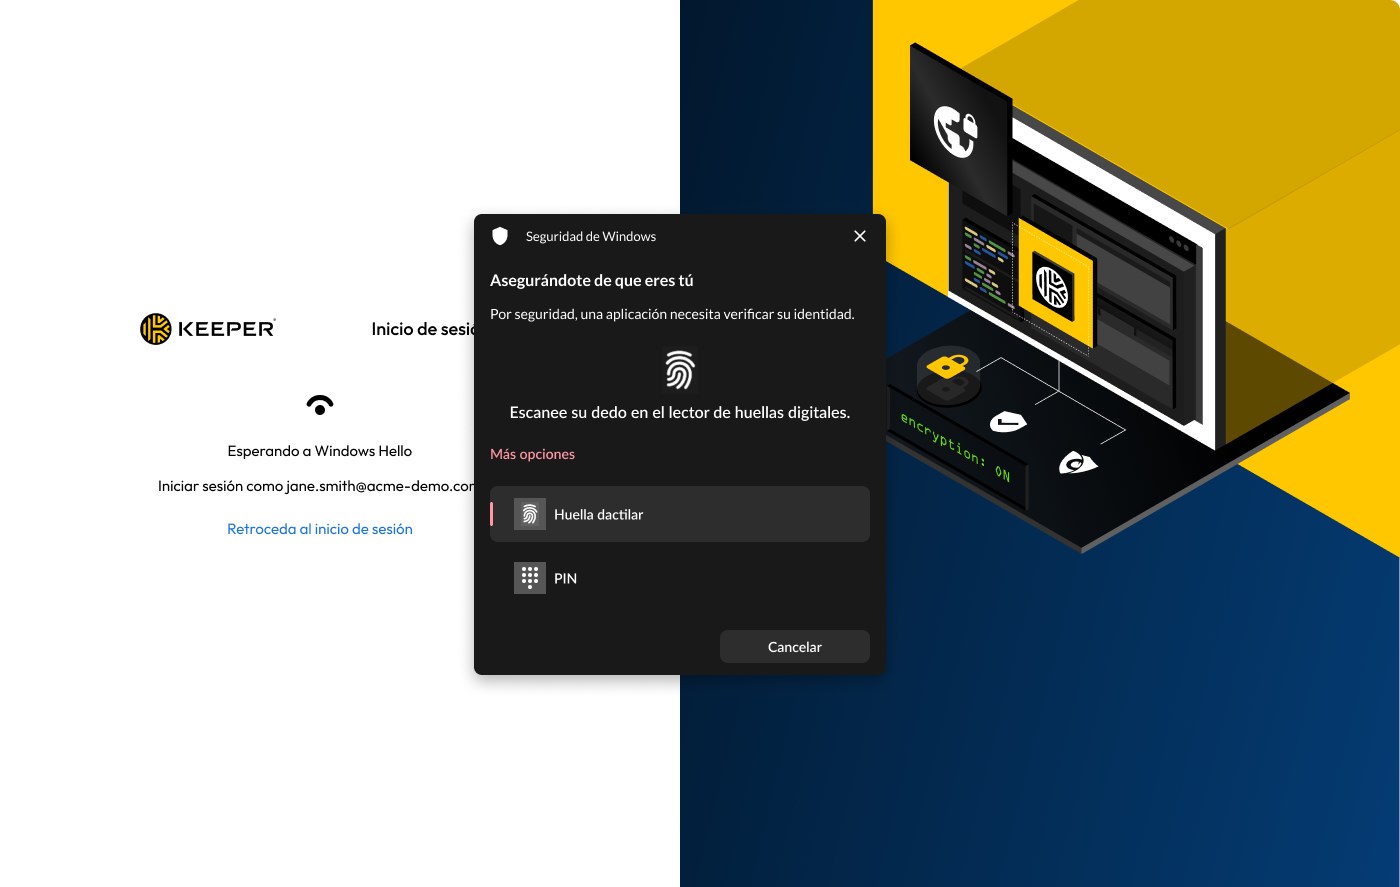Close the Seguridad de Windows dialog

pyautogui.click(x=860, y=236)
